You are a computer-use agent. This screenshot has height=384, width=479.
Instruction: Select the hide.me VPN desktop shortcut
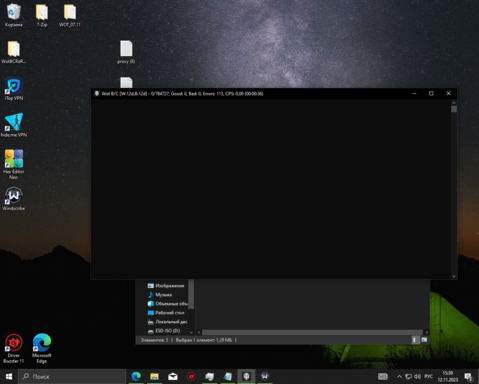[14, 125]
